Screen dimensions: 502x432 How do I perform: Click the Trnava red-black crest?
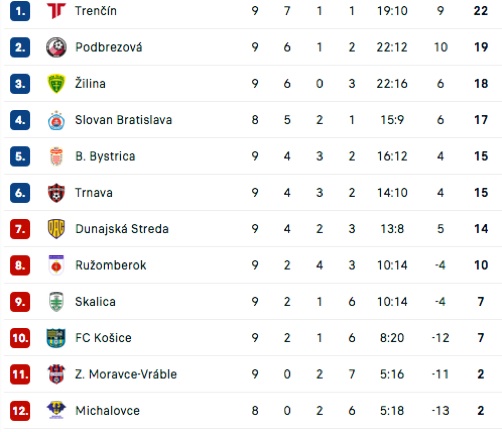(x=56, y=193)
